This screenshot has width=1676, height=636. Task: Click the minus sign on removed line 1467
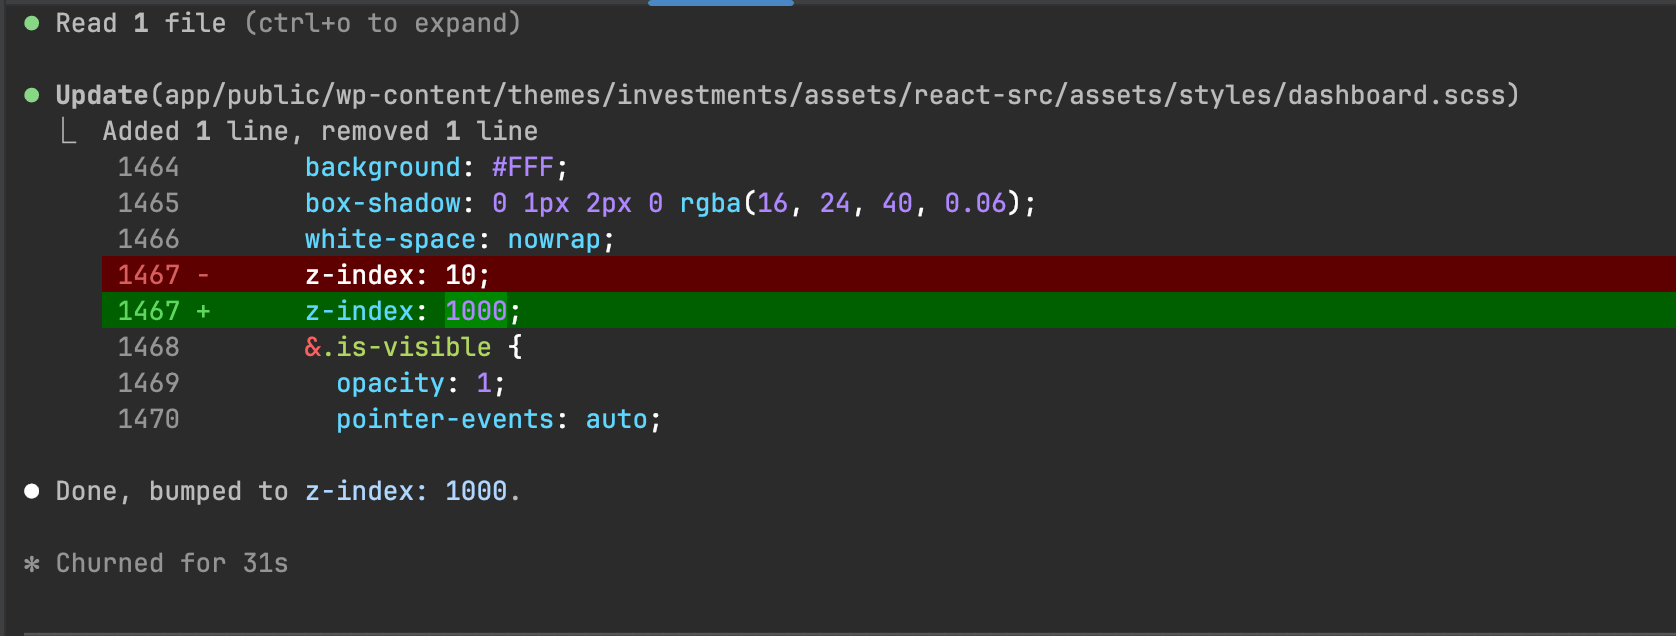pos(203,275)
